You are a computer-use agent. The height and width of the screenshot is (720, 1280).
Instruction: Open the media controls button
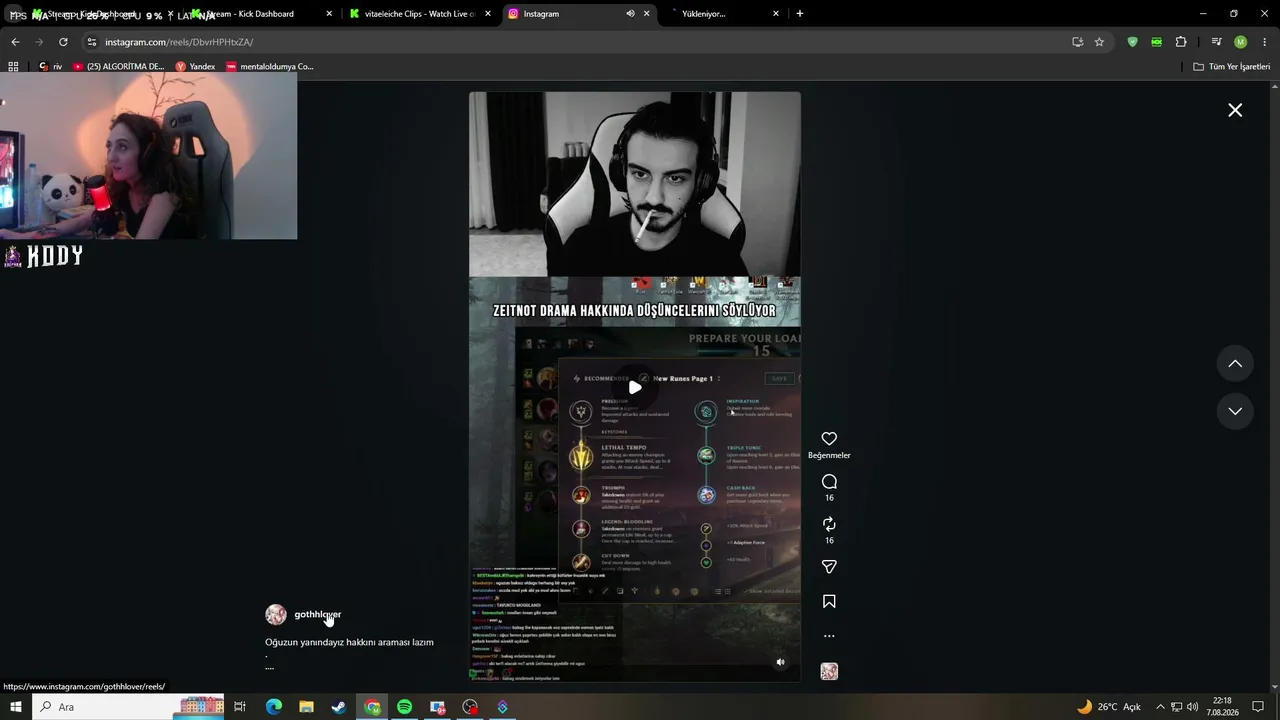point(1216,42)
